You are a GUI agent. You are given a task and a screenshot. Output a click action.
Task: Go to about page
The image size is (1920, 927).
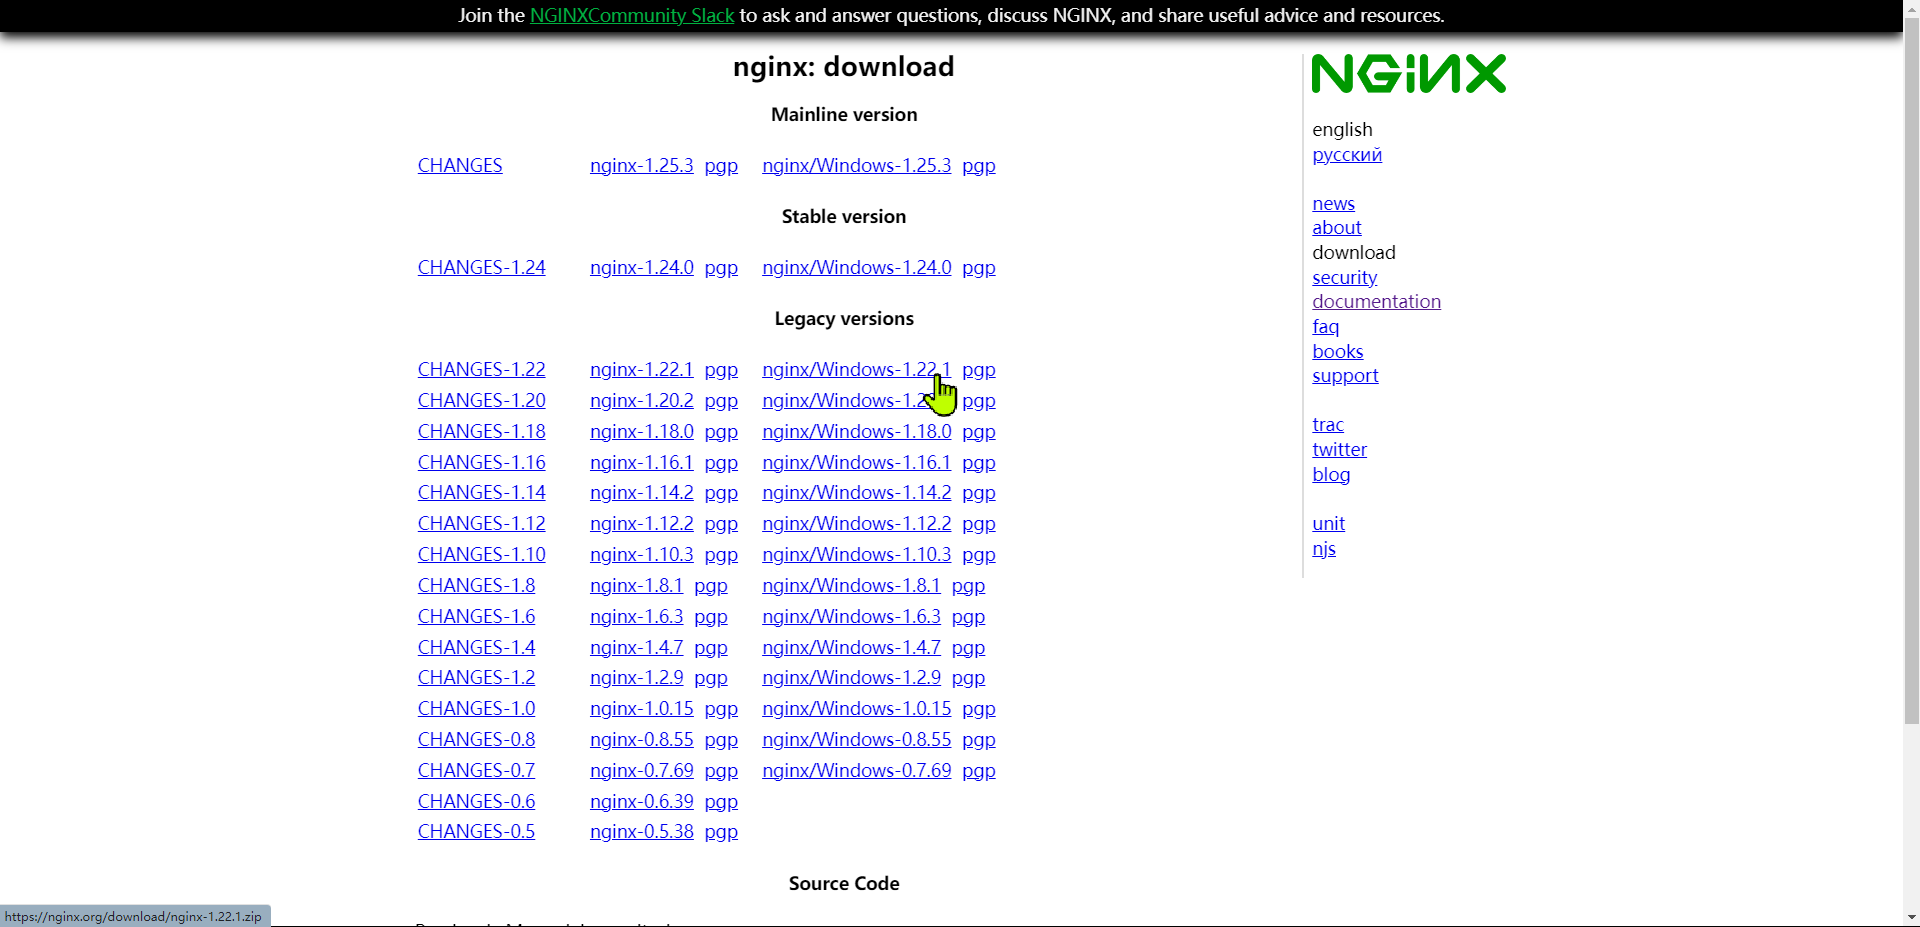[x=1337, y=228]
